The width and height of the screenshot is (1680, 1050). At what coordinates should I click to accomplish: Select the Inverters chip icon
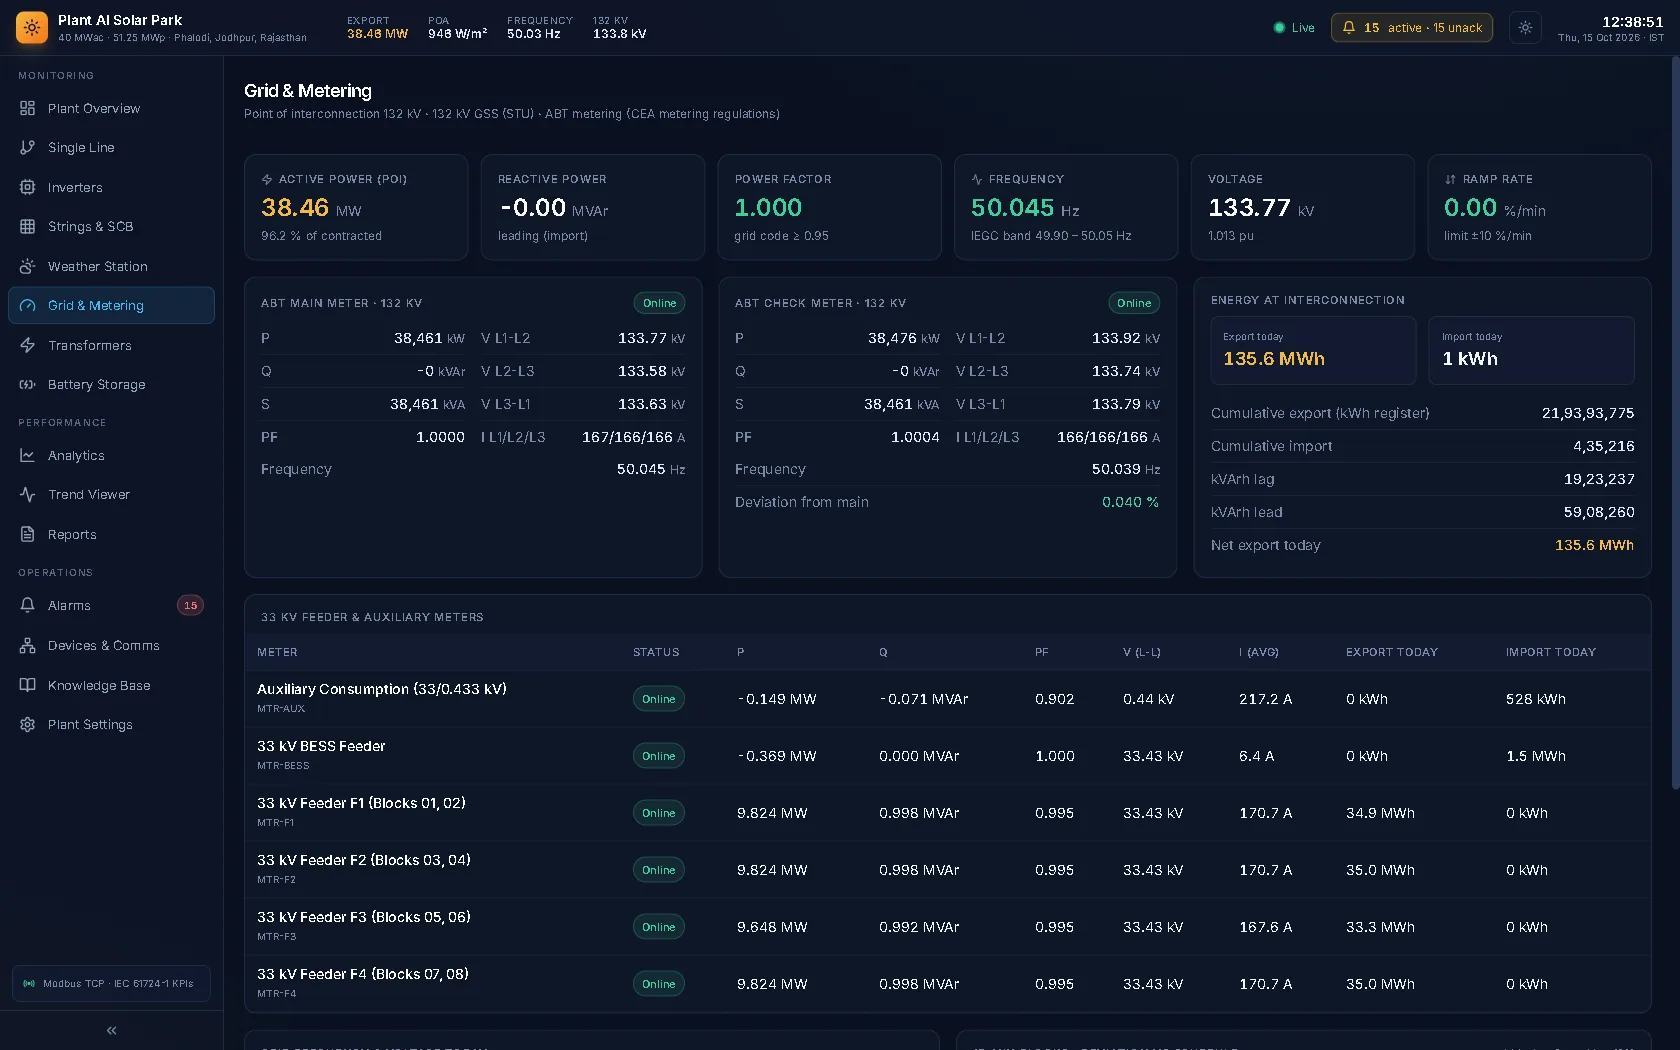coord(28,187)
